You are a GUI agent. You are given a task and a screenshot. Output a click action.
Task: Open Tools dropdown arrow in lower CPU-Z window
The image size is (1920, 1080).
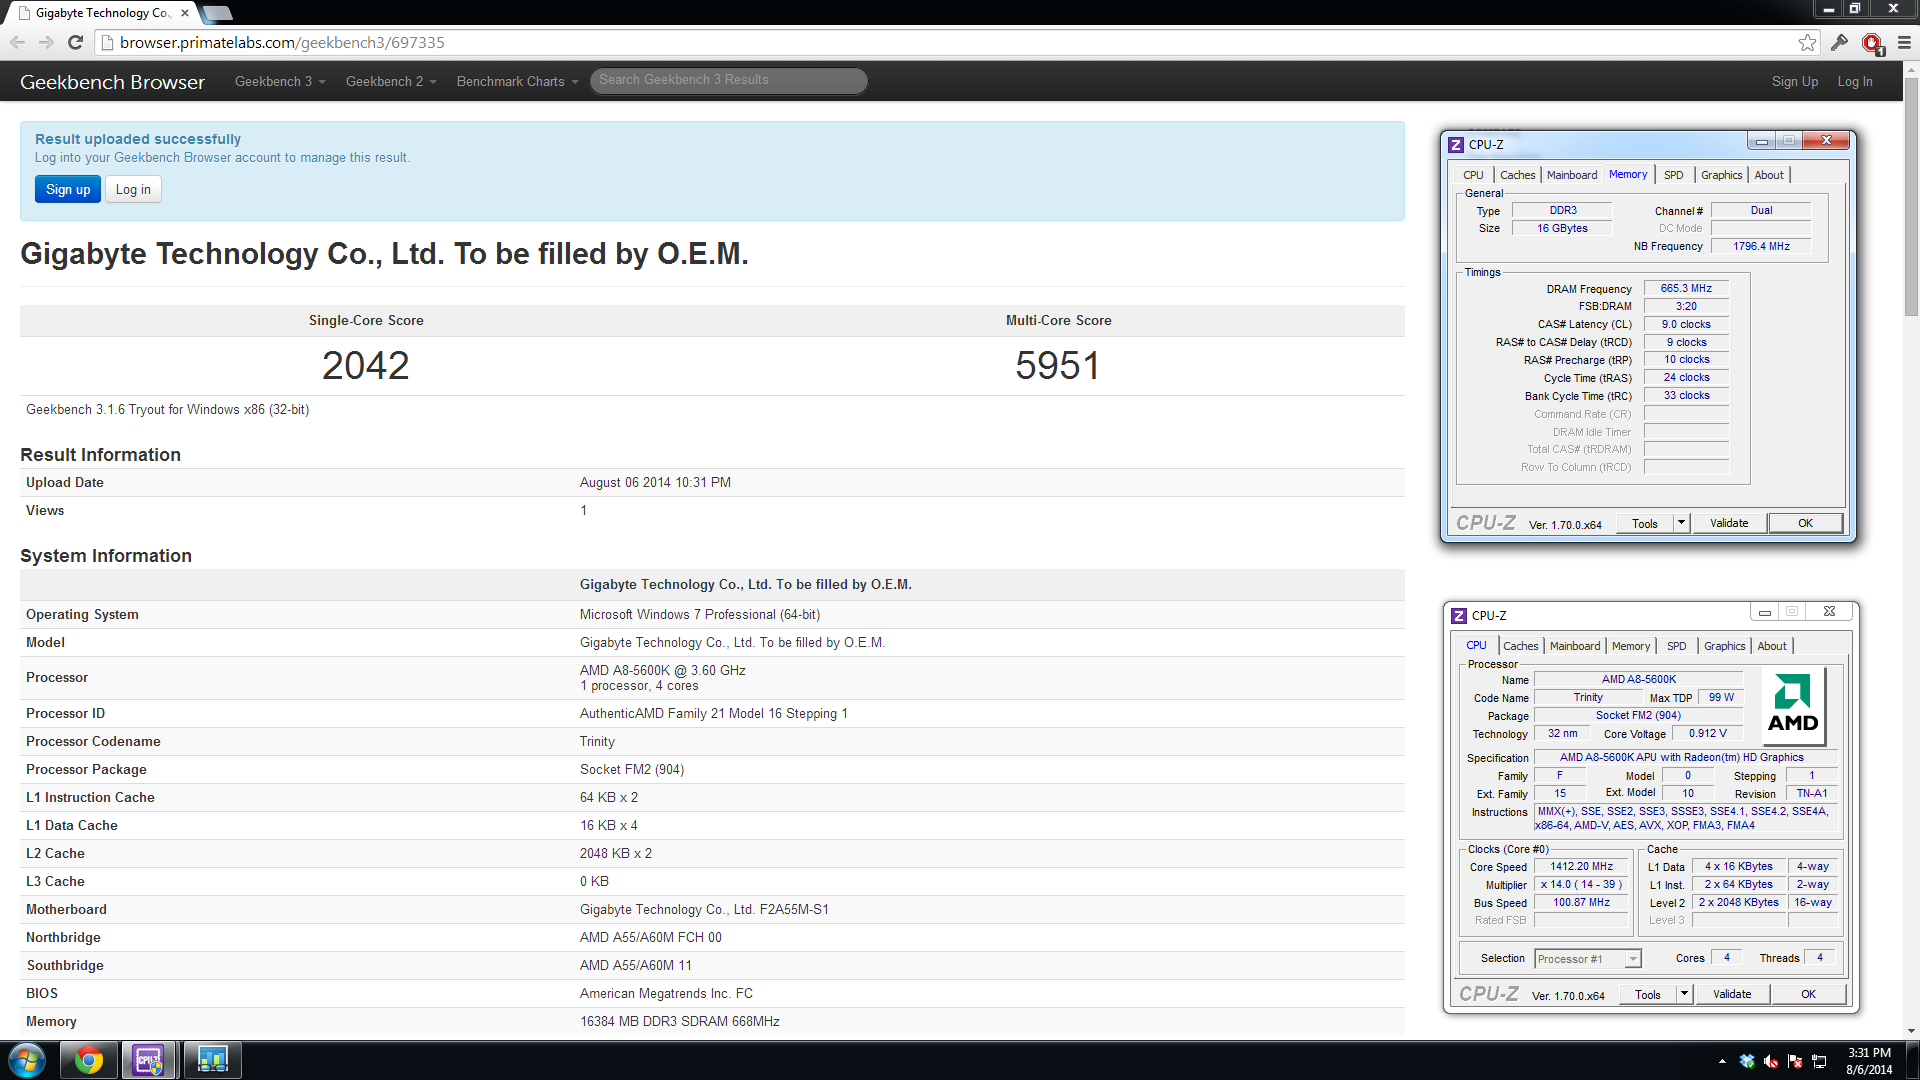[1684, 994]
